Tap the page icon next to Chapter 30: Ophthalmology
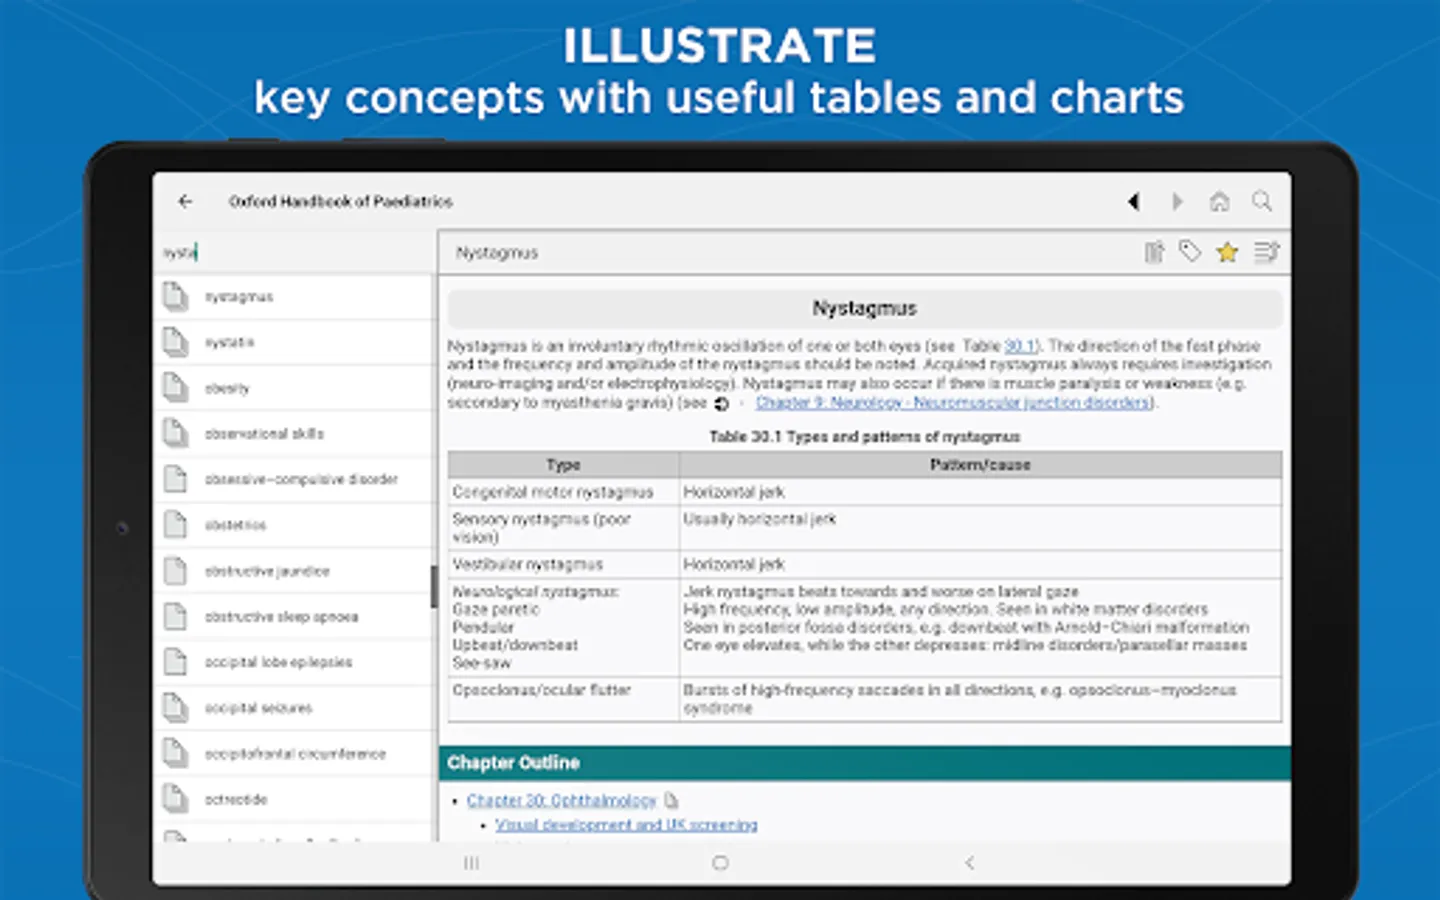Image resolution: width=1440 pixels, height=900 pixels. [x=671, y=800]
